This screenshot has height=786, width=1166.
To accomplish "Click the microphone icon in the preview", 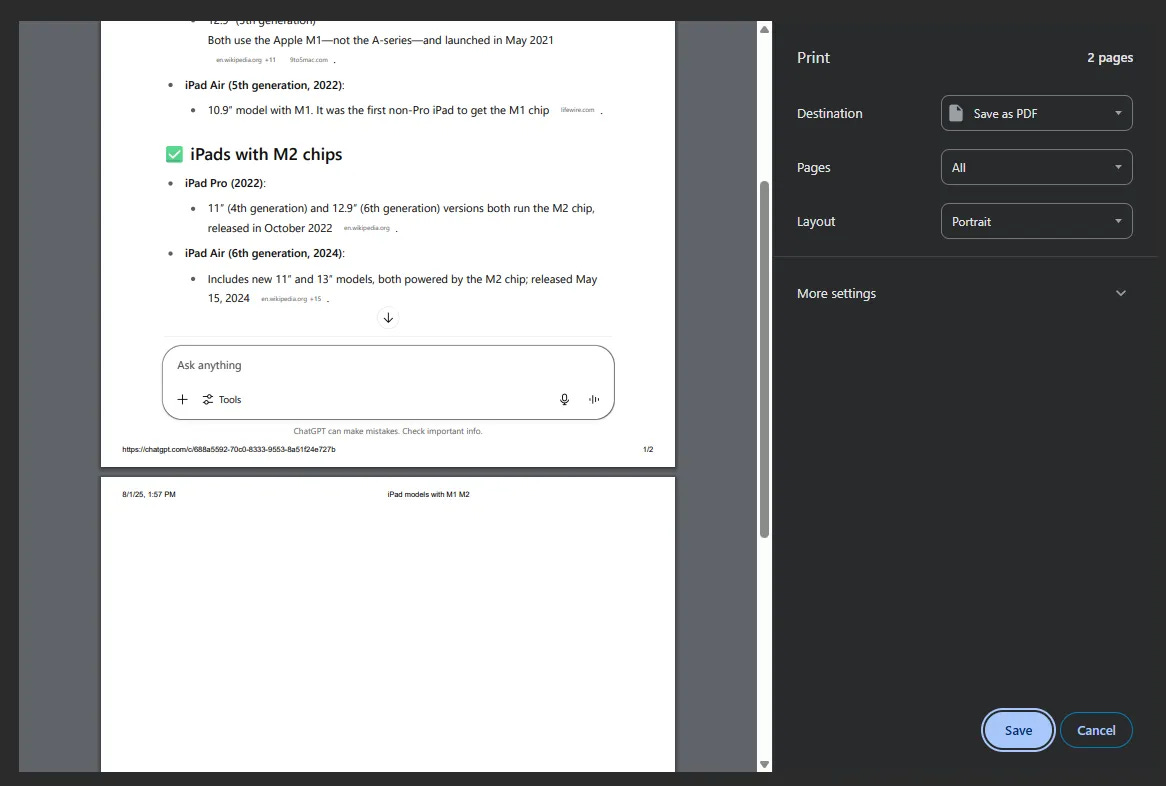I will (564, 399).
